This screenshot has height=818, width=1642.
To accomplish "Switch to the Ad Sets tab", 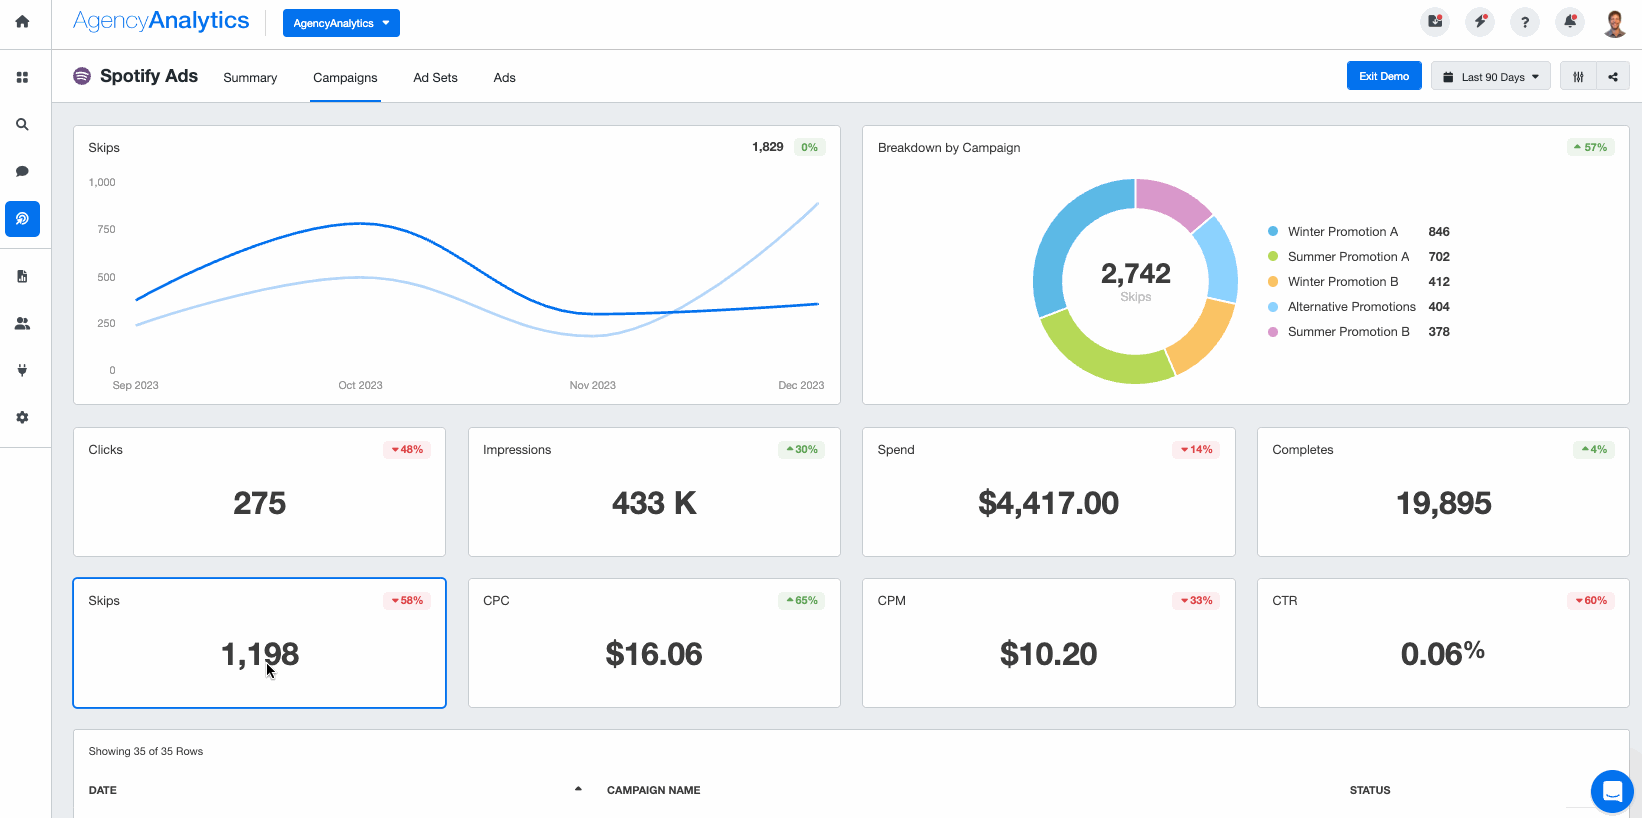I will coord(435,78).
